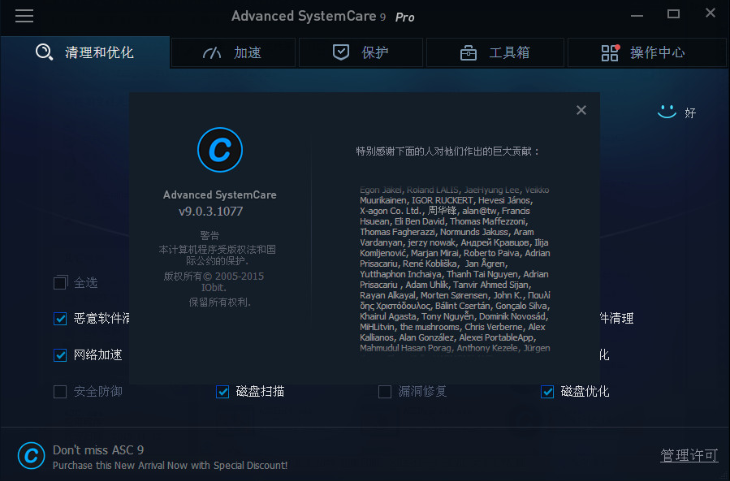Enable the 漏洞修复 checkbox
Viewport: 730px width, 481px height.
point(385,392)
